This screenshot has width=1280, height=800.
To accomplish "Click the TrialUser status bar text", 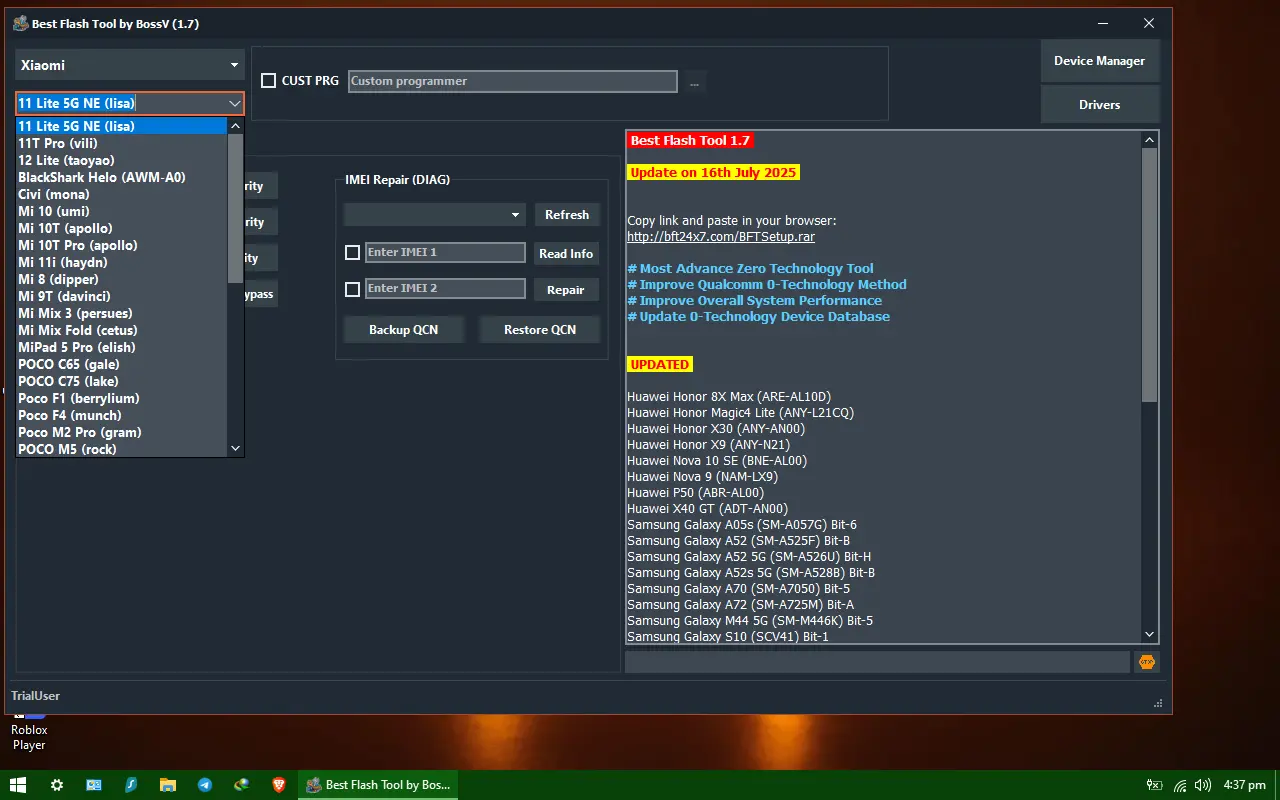I will [35, 696].
